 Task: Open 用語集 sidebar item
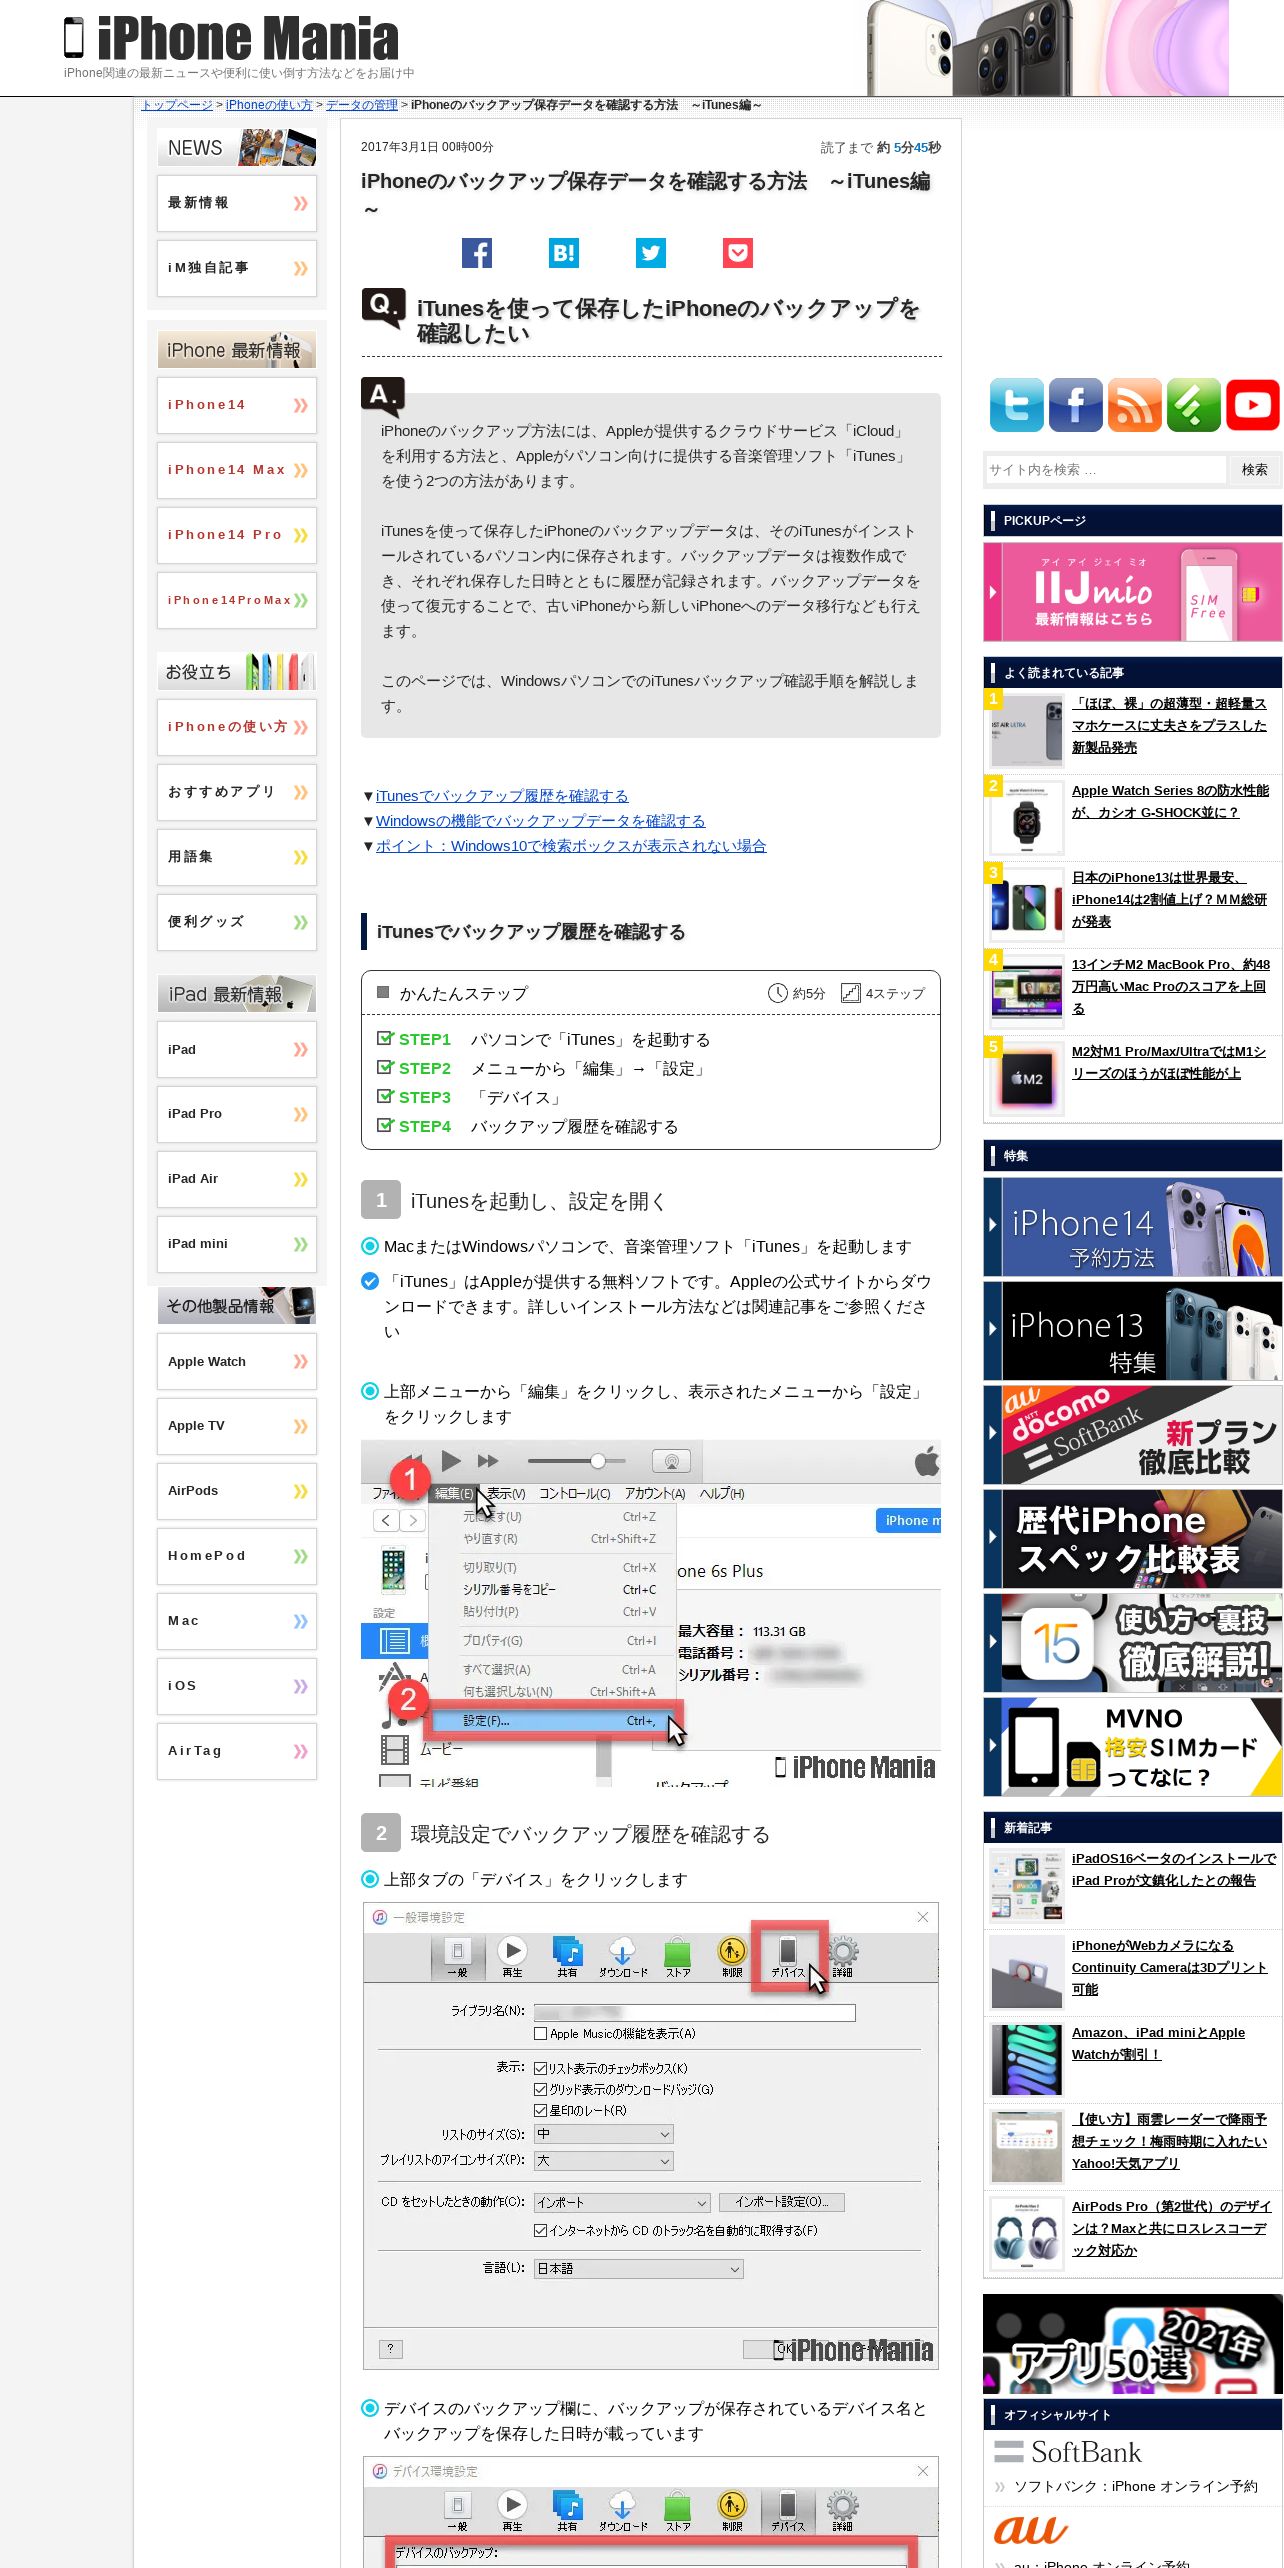click(x=237, y=857)
